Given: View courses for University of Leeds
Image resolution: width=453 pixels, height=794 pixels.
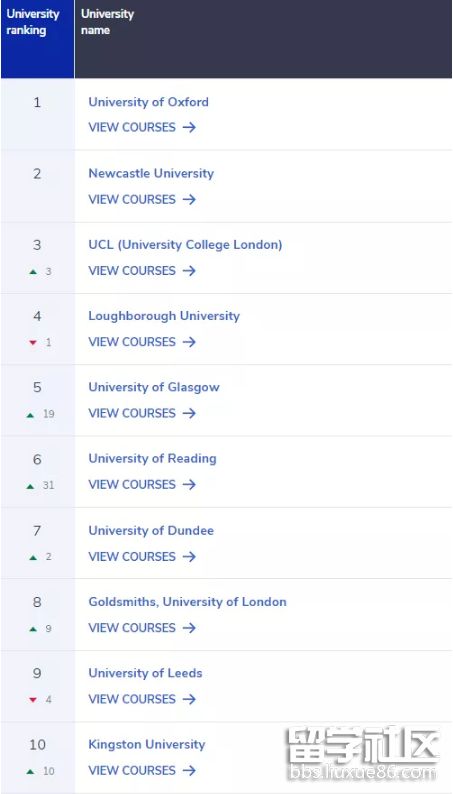Looking at the screenshot, I should tap(142, 699).
